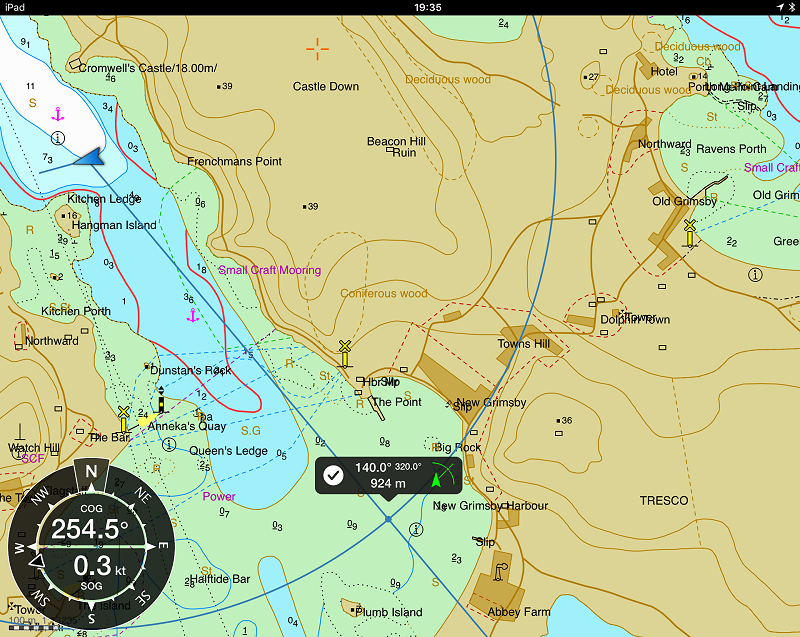The height and width of the screenshot is (637, 800).
Task: Tap the Hotel label
Action: coord(664,71)
